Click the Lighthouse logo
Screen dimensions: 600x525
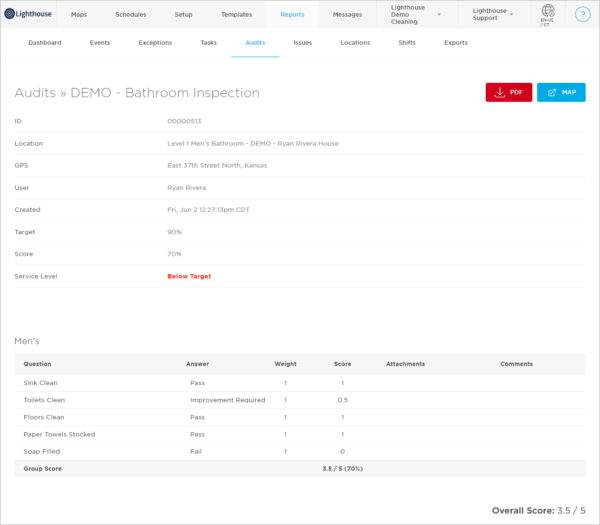click(x=28, y=14)
